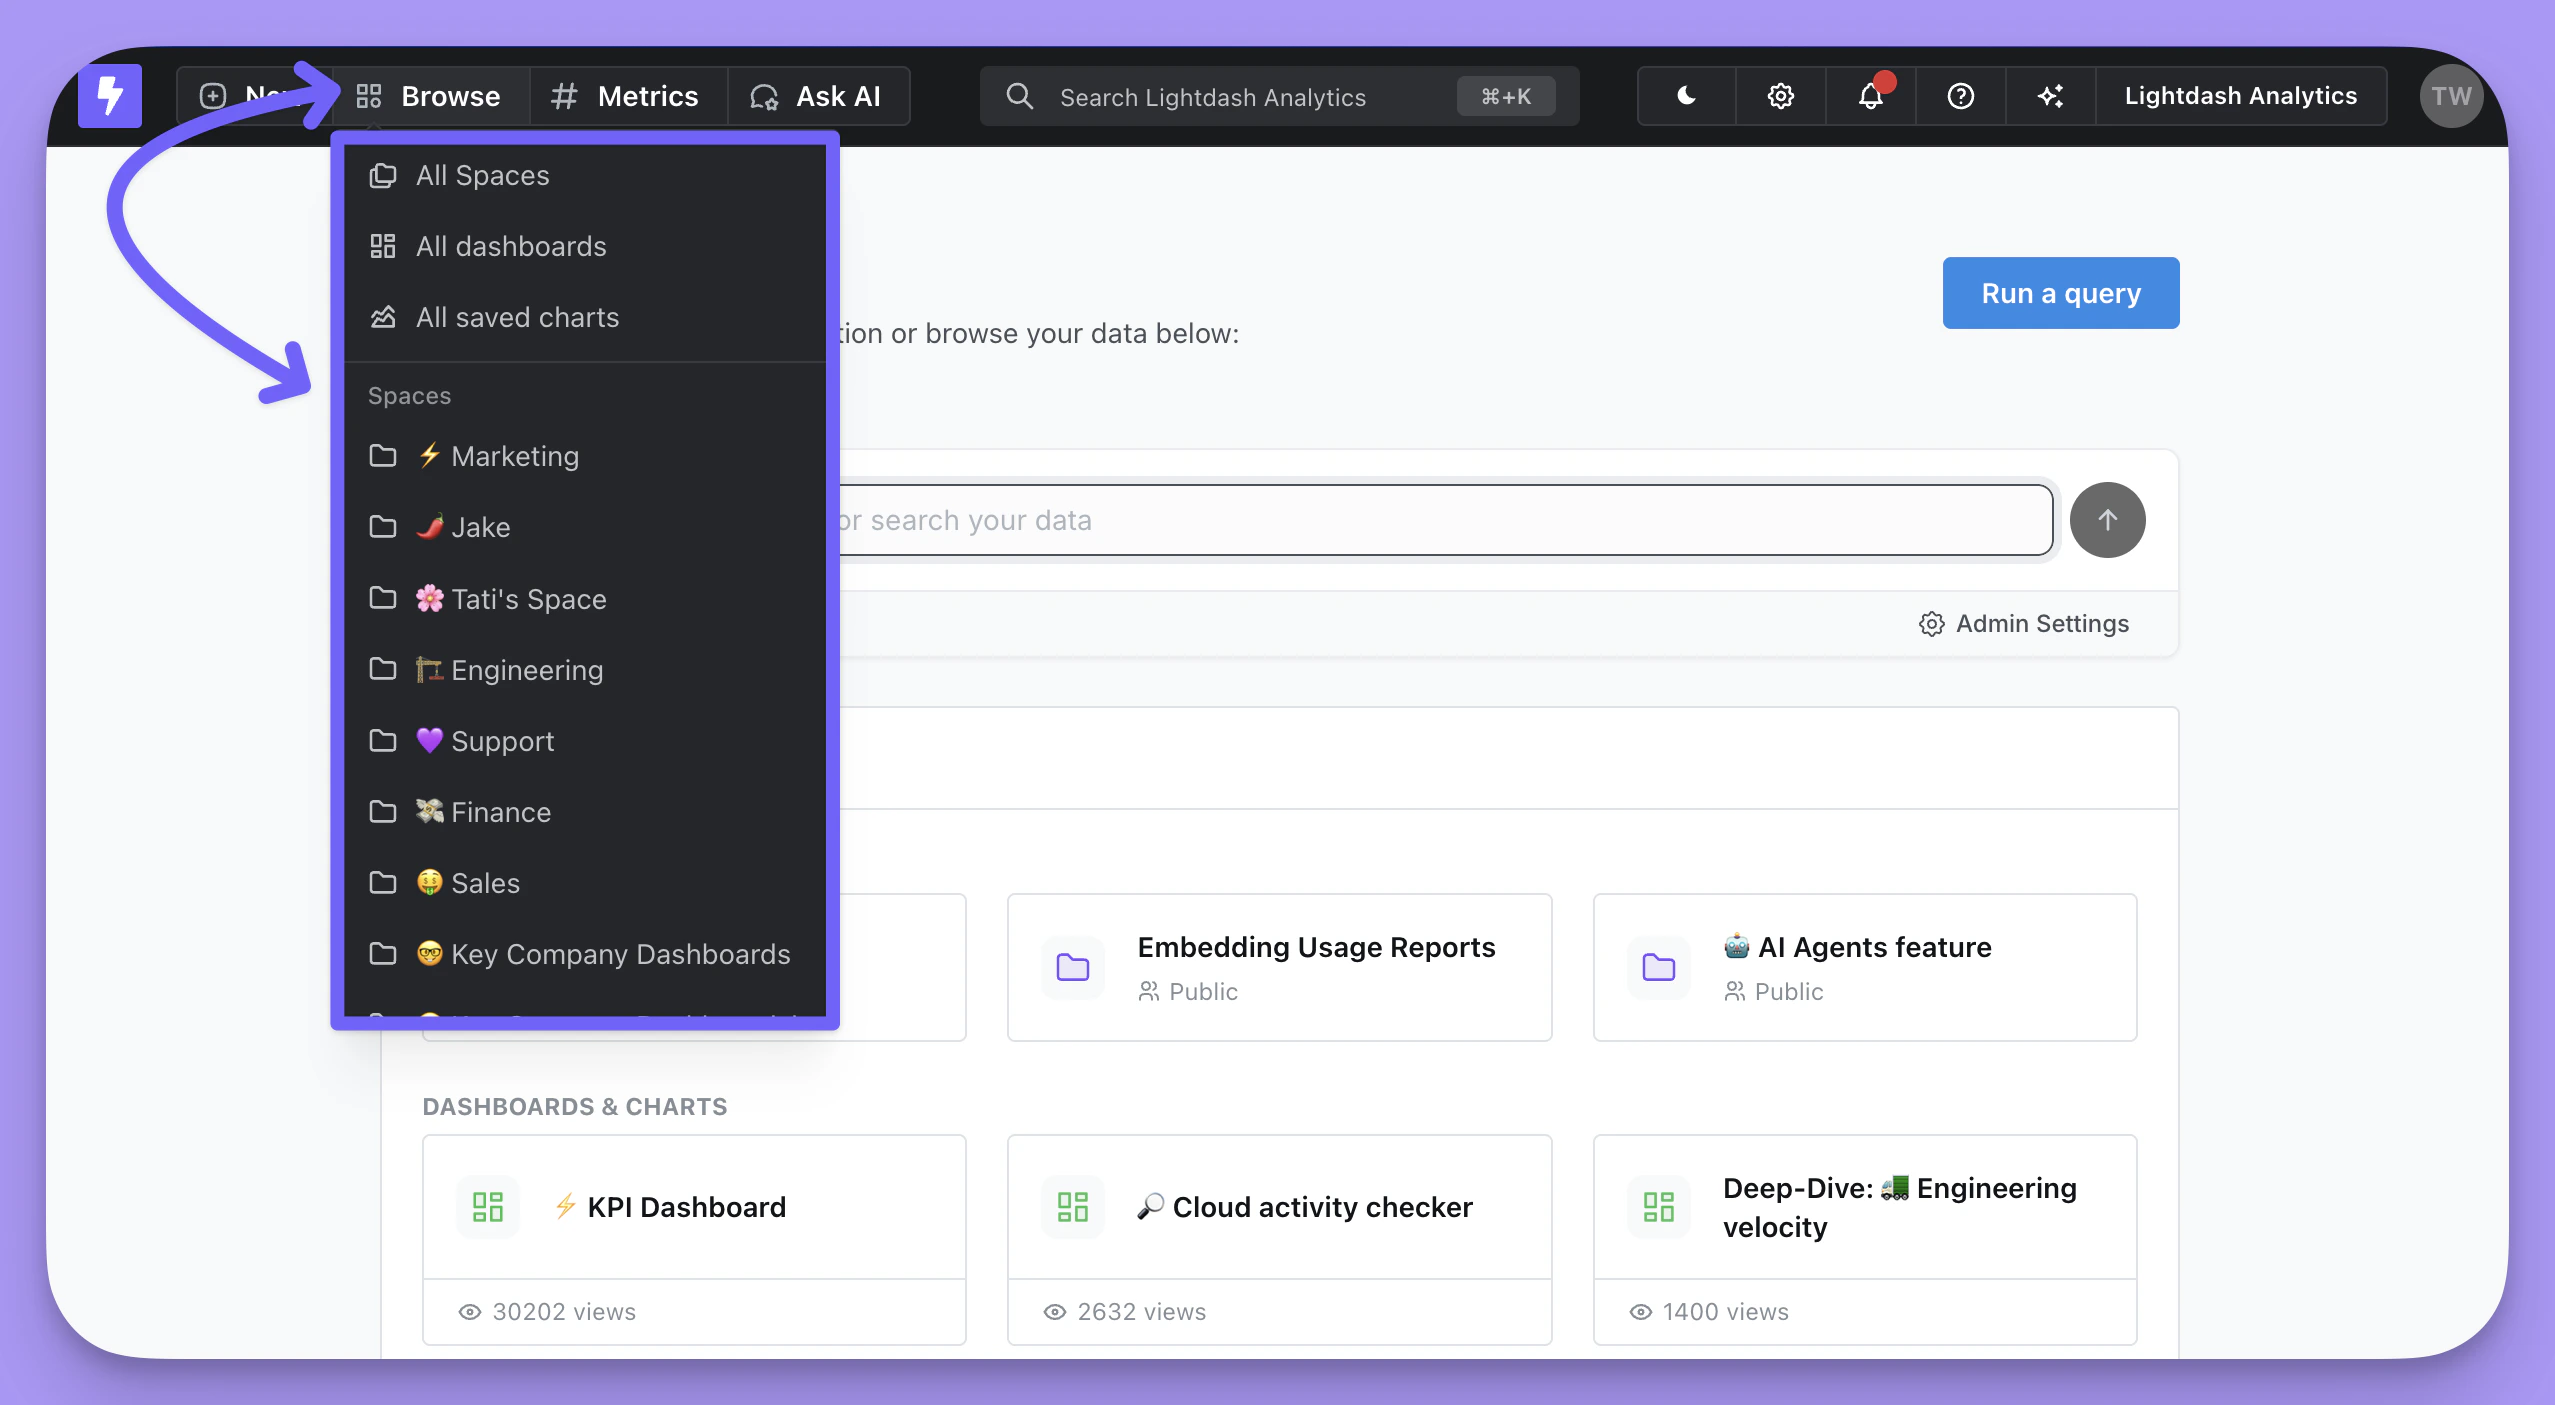Select All saved charts entry
The width and height of the screenshot is (2555, 1405).
click(517, 317)
